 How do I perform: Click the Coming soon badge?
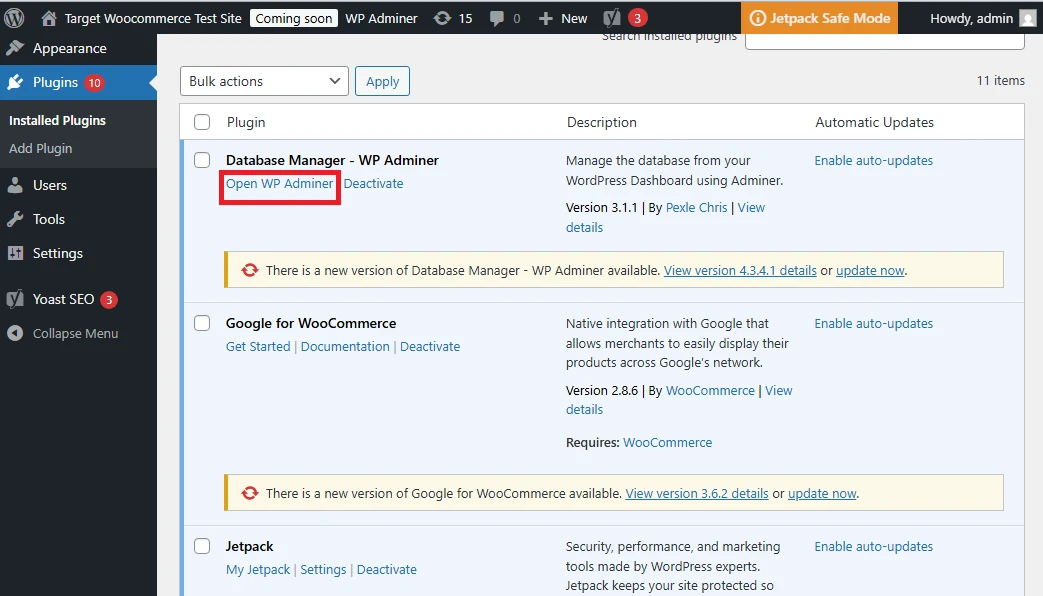[294, 19]
